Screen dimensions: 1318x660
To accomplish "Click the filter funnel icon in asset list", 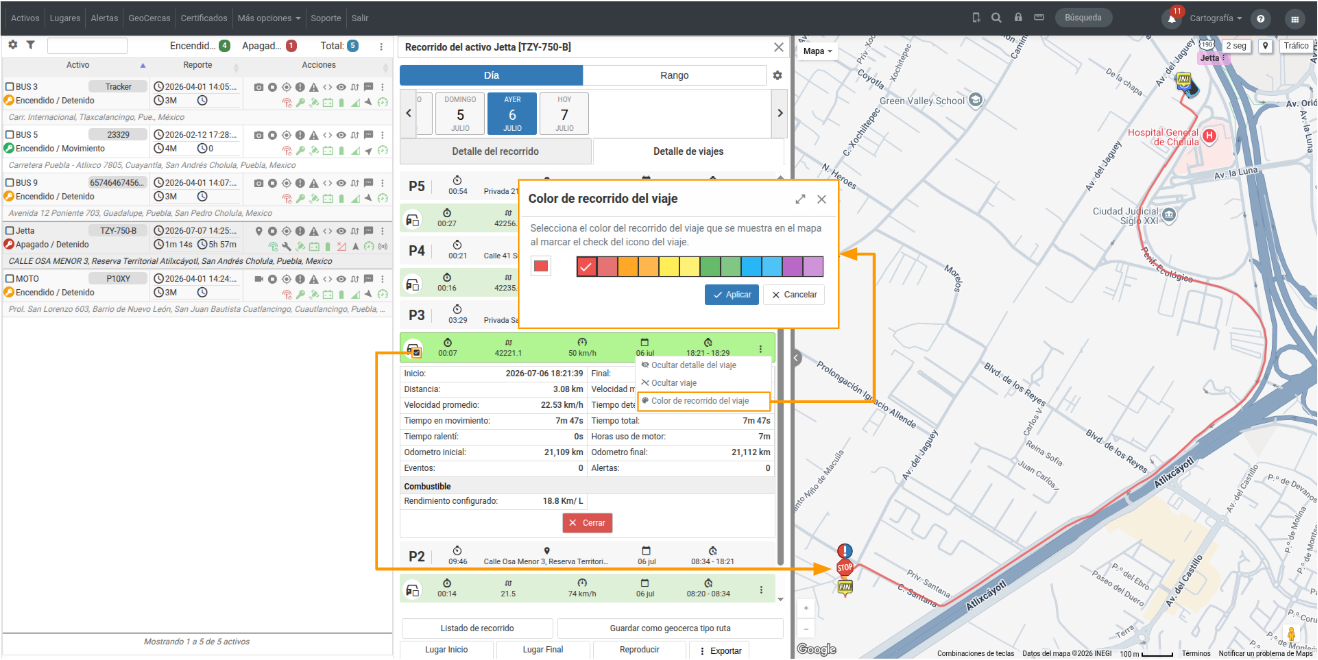I will 30,45.
